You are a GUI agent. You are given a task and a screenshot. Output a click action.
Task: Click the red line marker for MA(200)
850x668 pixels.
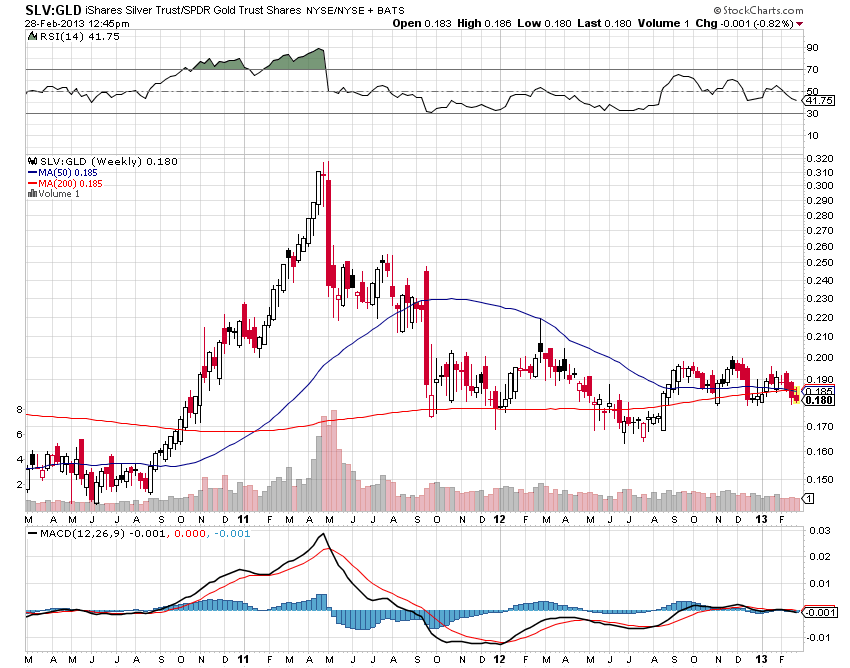point(32,184)
